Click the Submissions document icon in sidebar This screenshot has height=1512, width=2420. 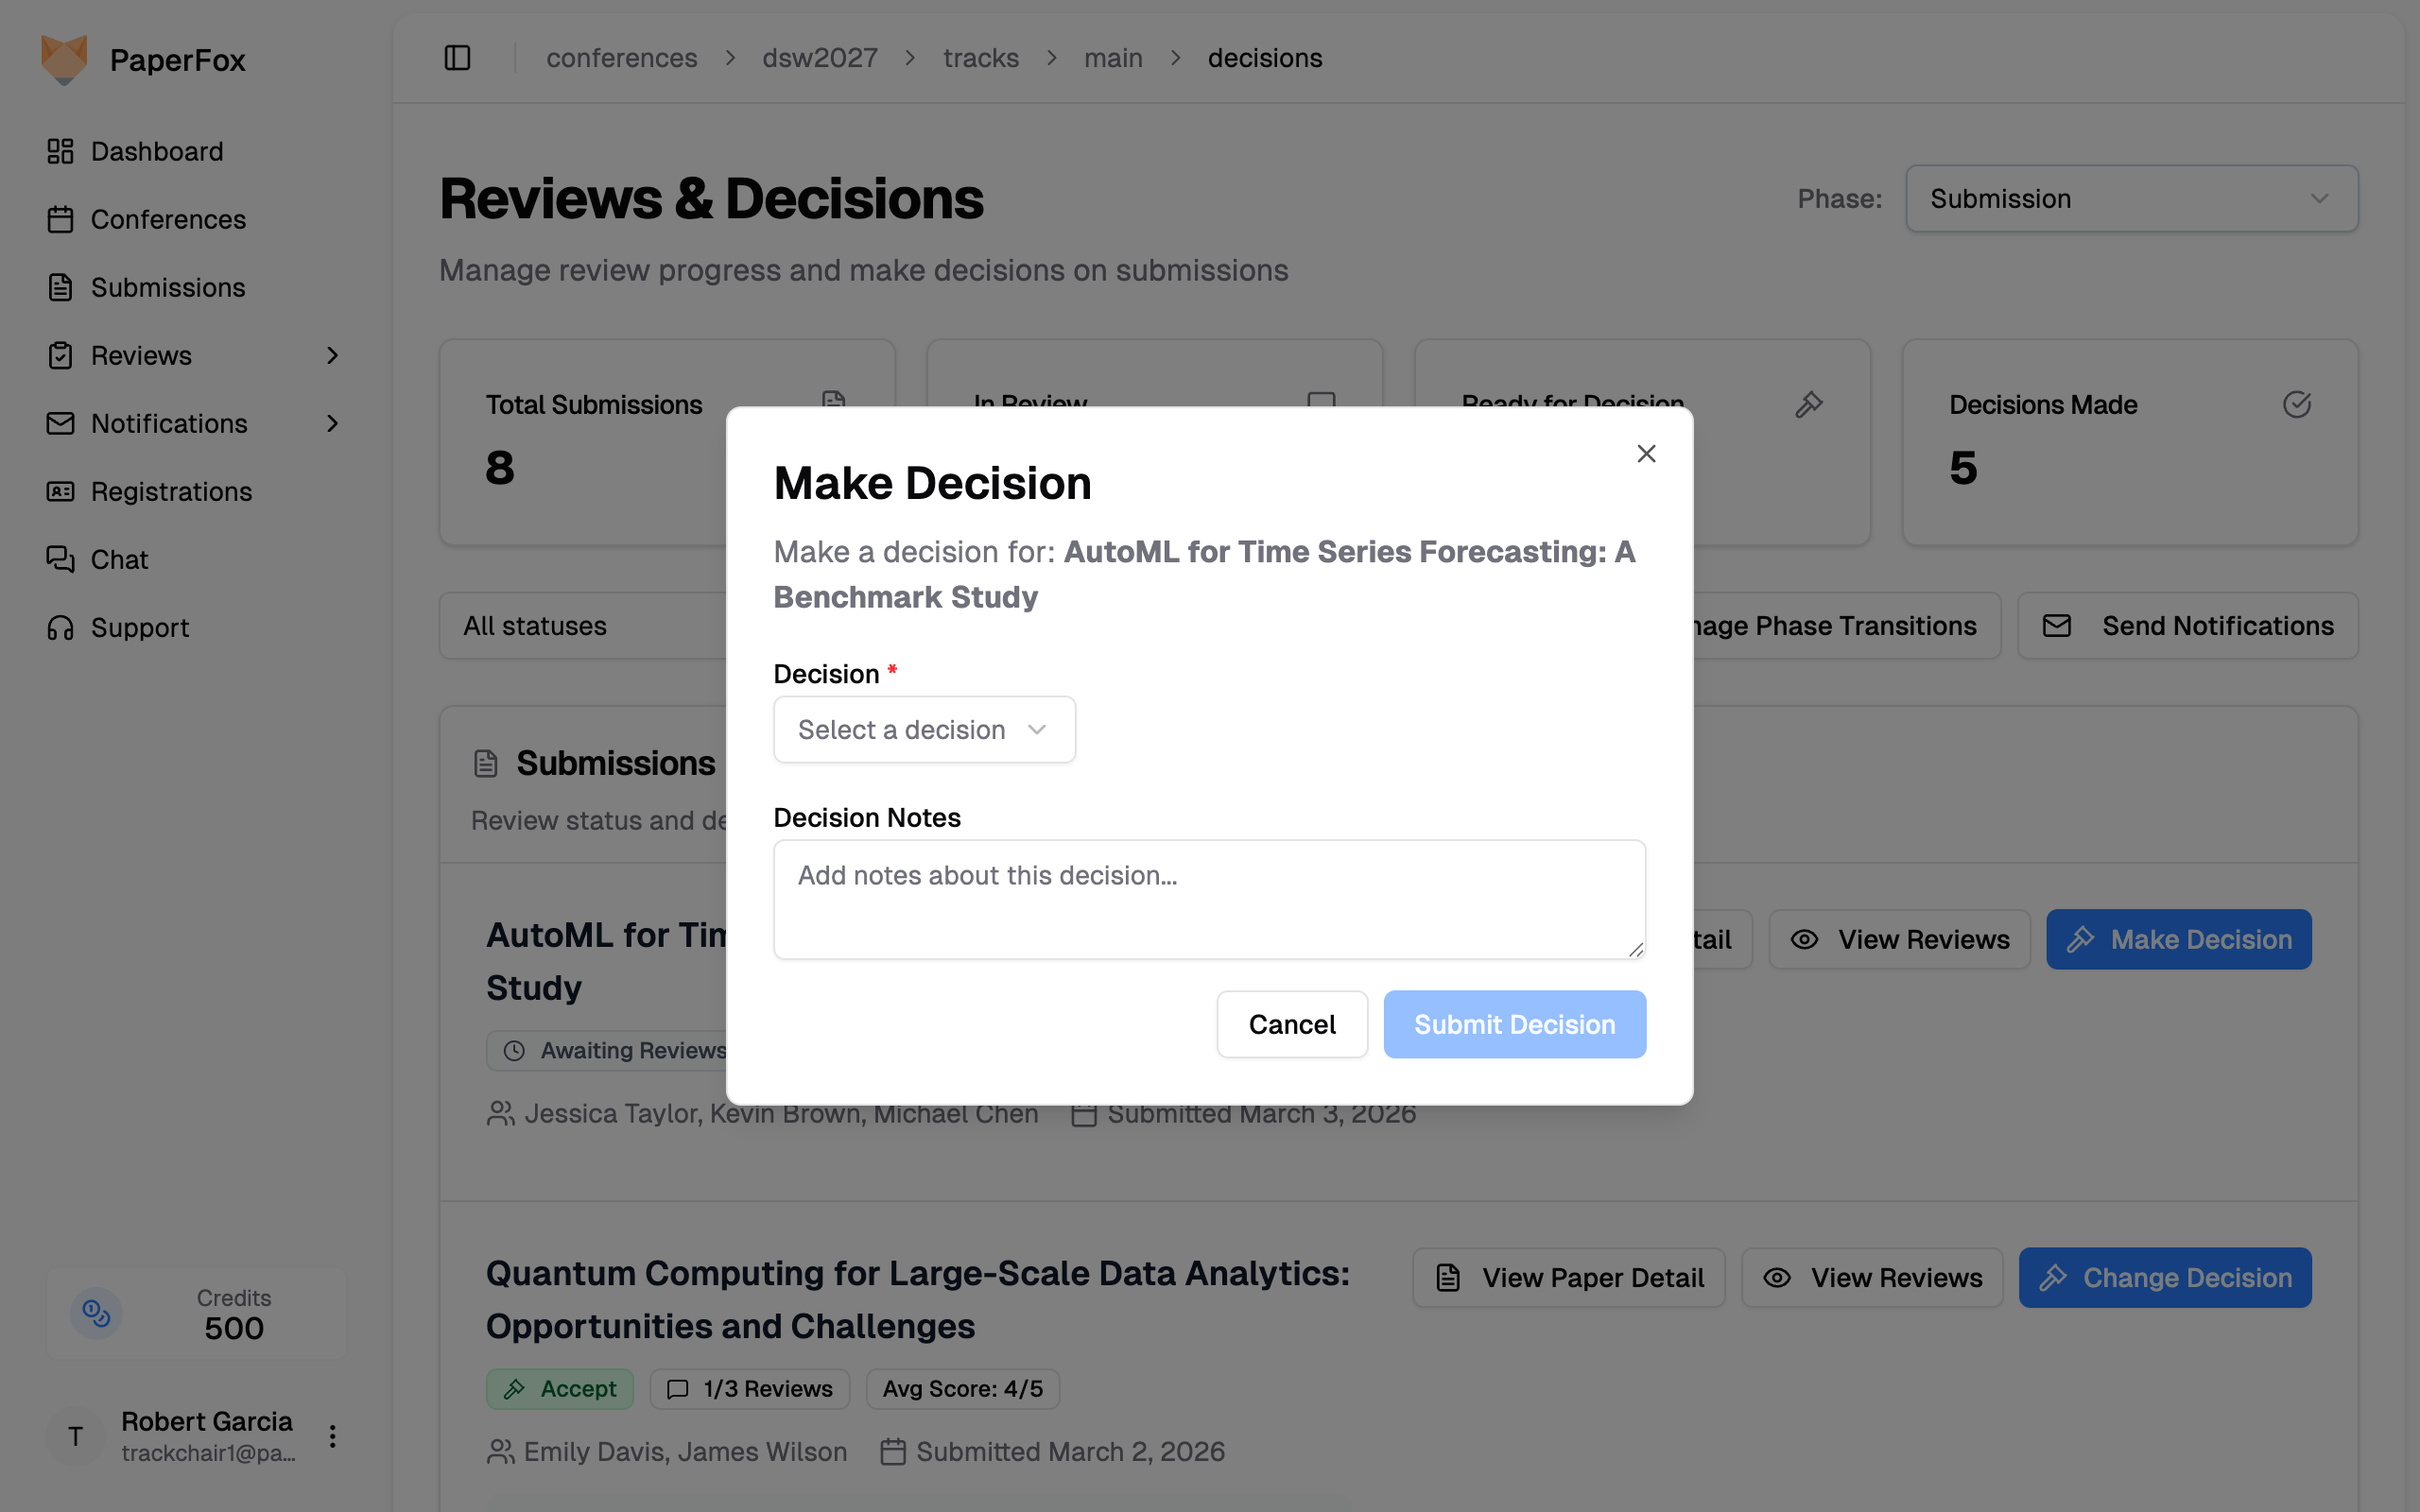coord(60,287)
